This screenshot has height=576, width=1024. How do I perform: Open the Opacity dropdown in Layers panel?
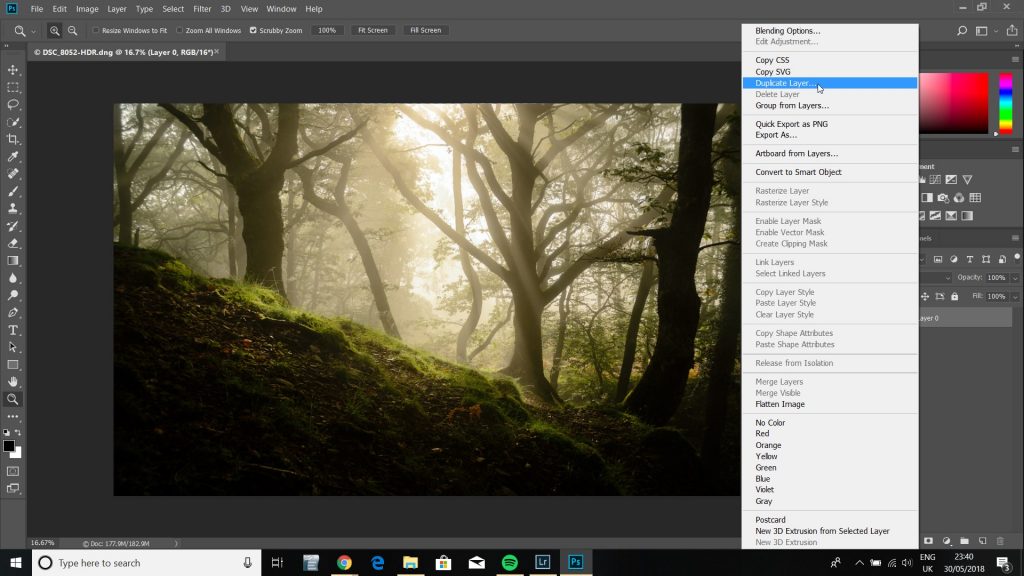coord(1015,279)
